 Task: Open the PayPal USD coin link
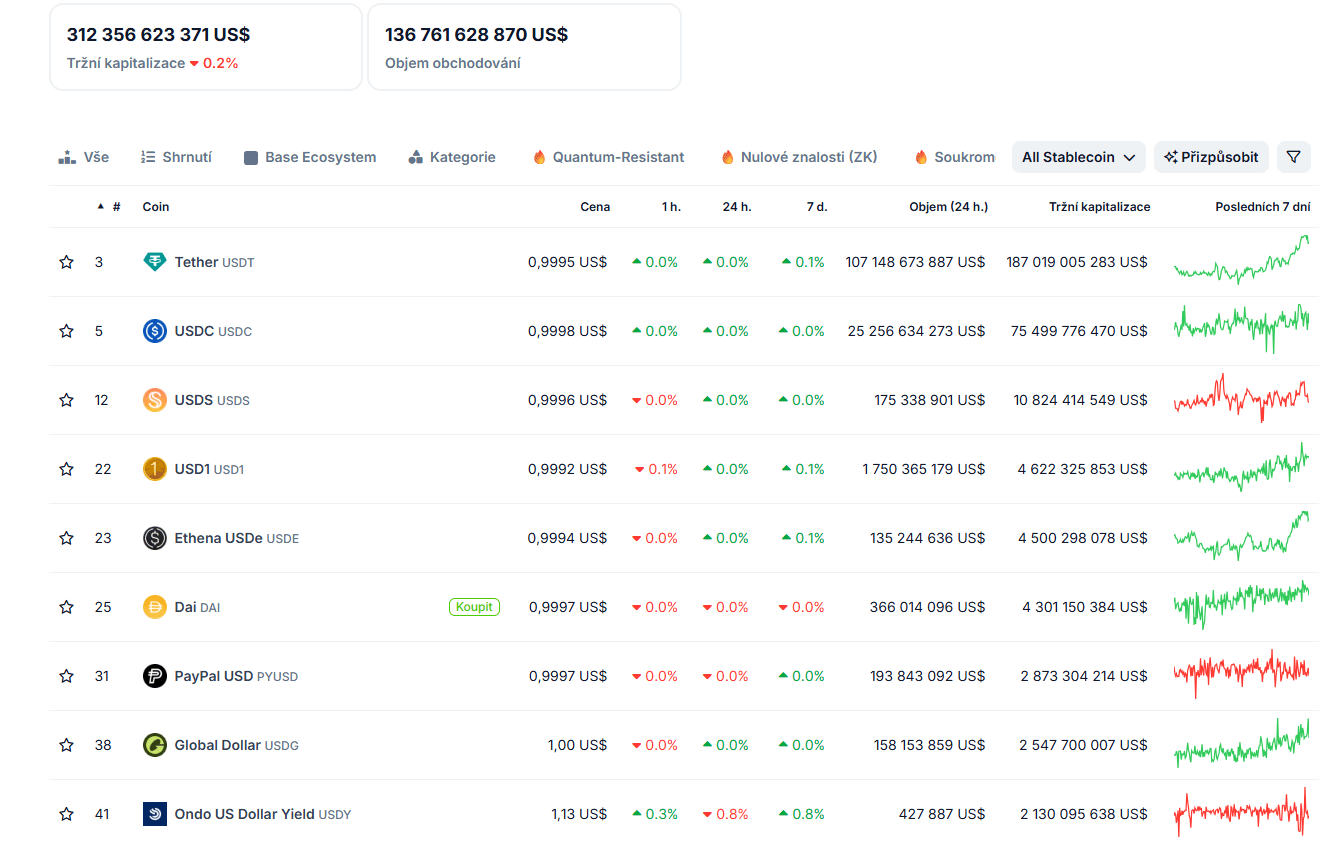(x=236, y=676)
